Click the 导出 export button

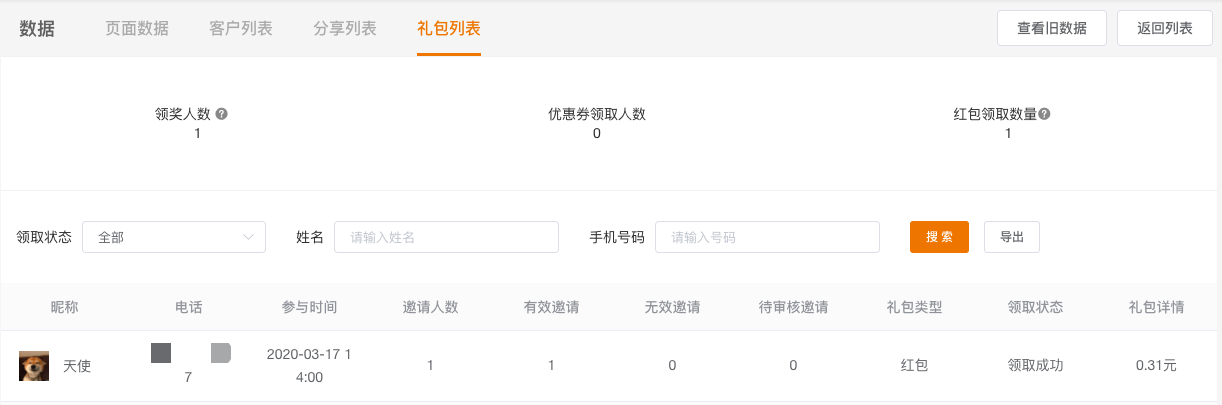1012,237
